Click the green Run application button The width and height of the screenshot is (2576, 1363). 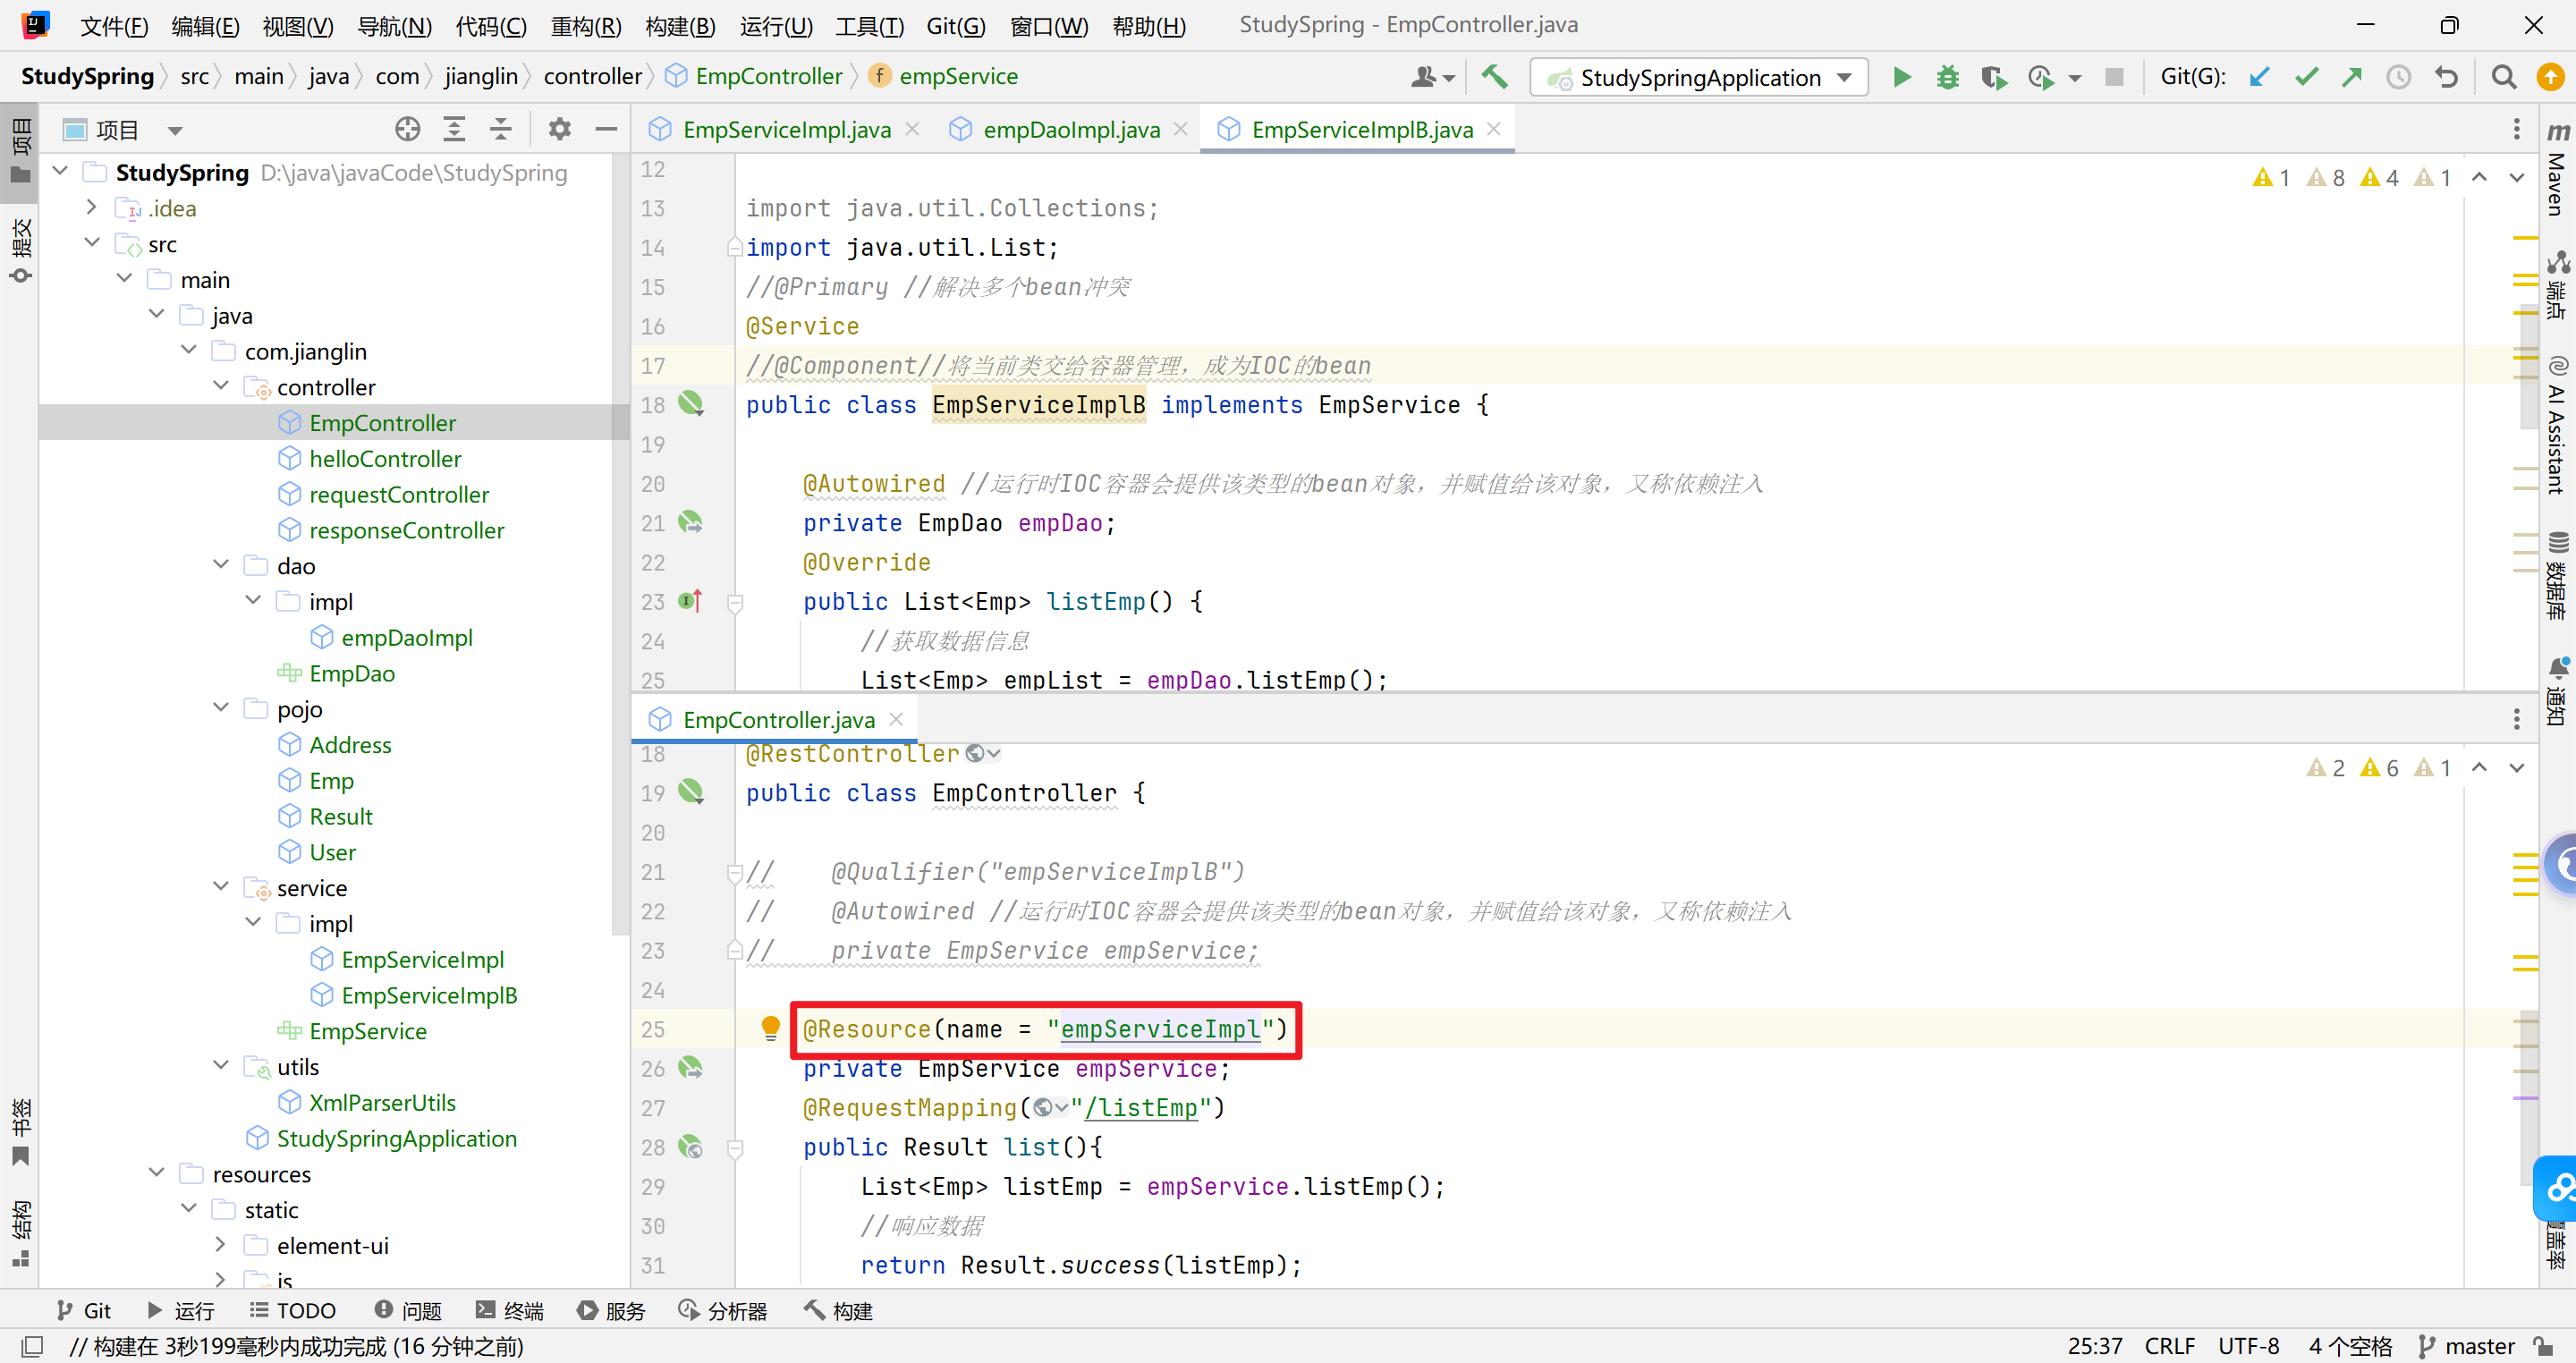1901,77
